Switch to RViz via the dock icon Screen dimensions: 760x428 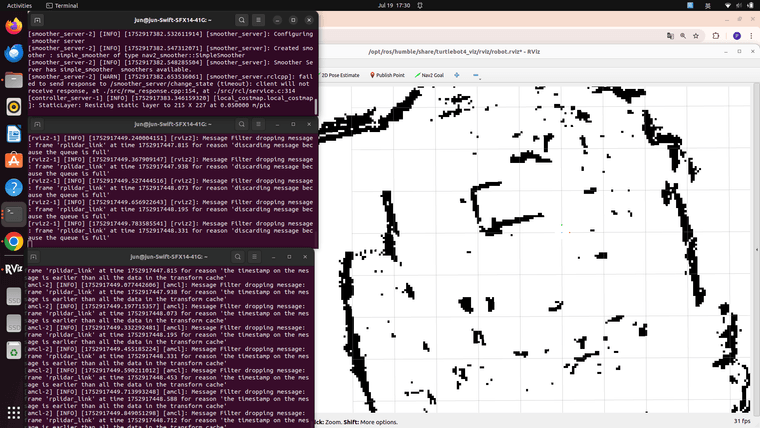(x=14, y=269)
